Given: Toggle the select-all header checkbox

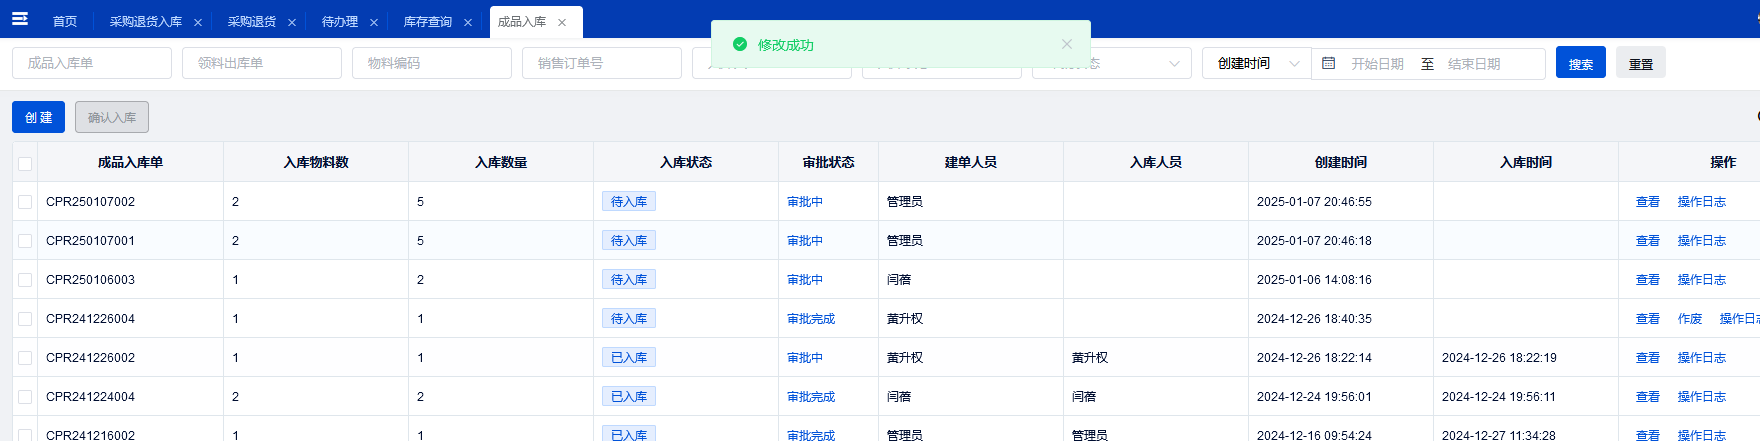Looking at the screenshot, I should (25, 163).
